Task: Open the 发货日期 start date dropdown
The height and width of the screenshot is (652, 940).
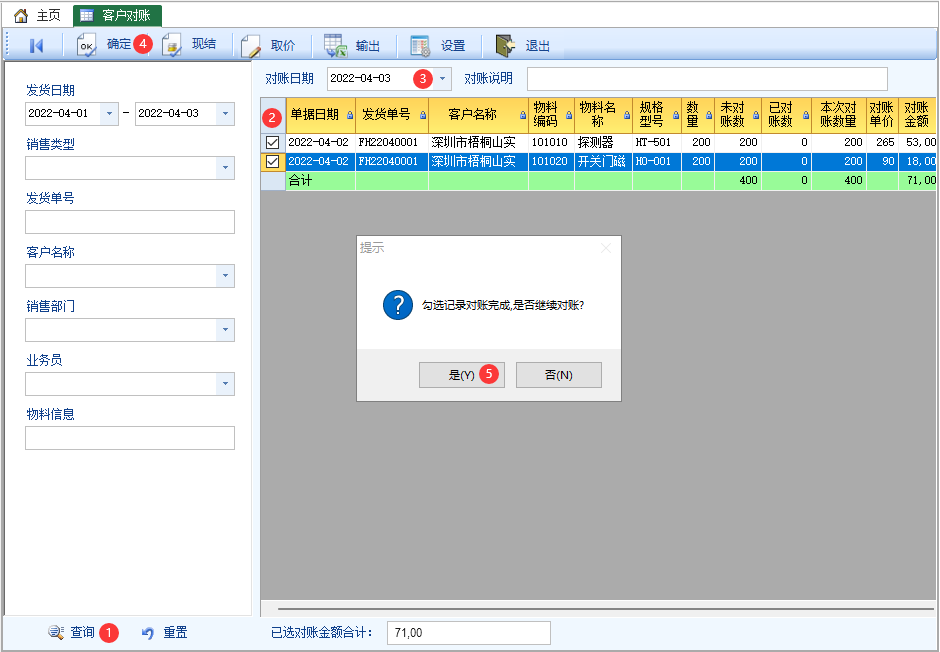Action: coord(109,113)
